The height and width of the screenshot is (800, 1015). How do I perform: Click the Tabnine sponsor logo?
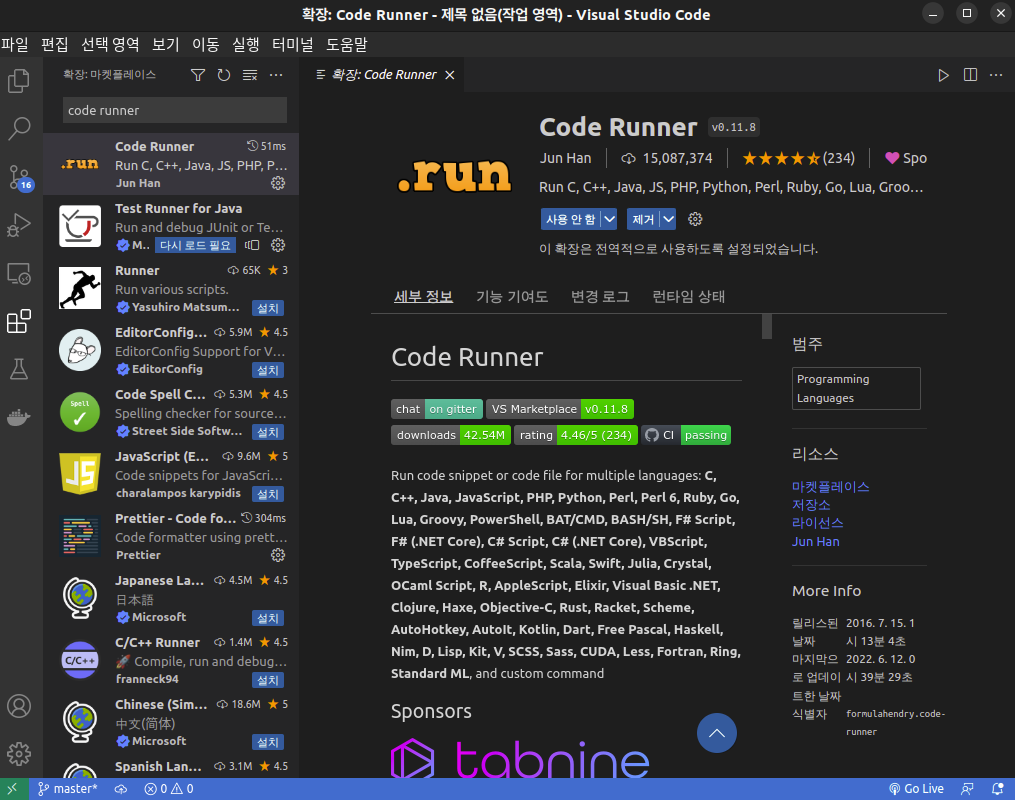[520, 758]
